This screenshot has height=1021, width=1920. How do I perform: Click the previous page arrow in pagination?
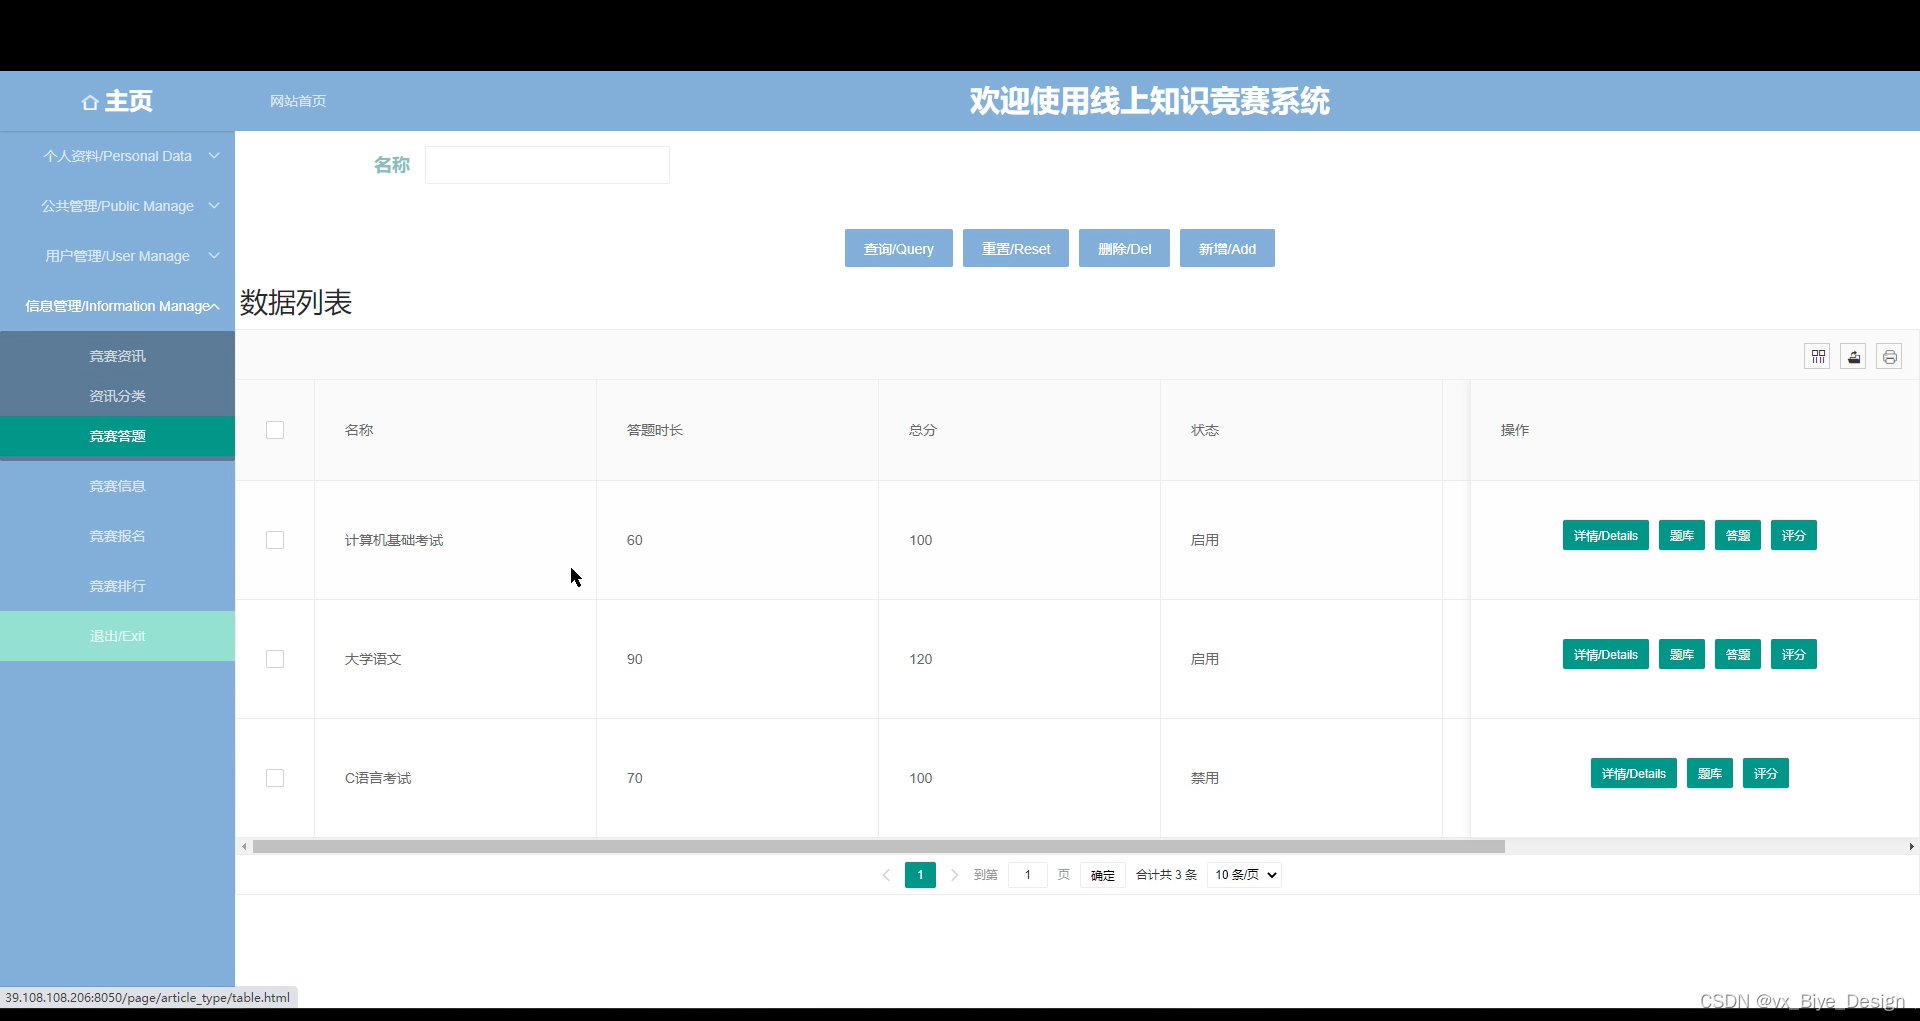tap(885, 874)
